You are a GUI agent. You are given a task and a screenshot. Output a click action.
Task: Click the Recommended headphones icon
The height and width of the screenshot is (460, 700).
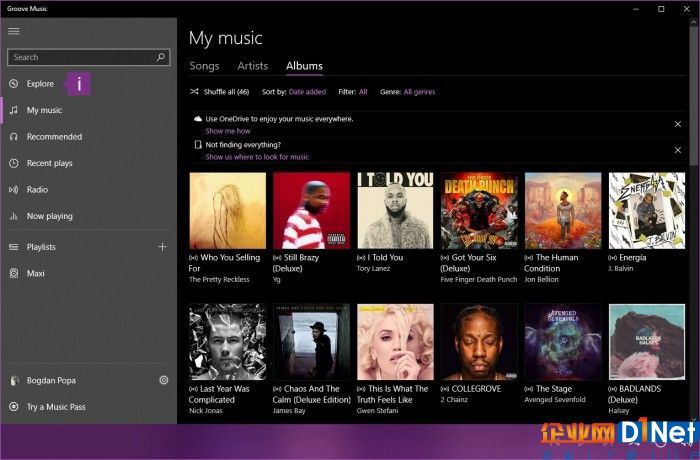pyautogui.click(x=14, y=137)
